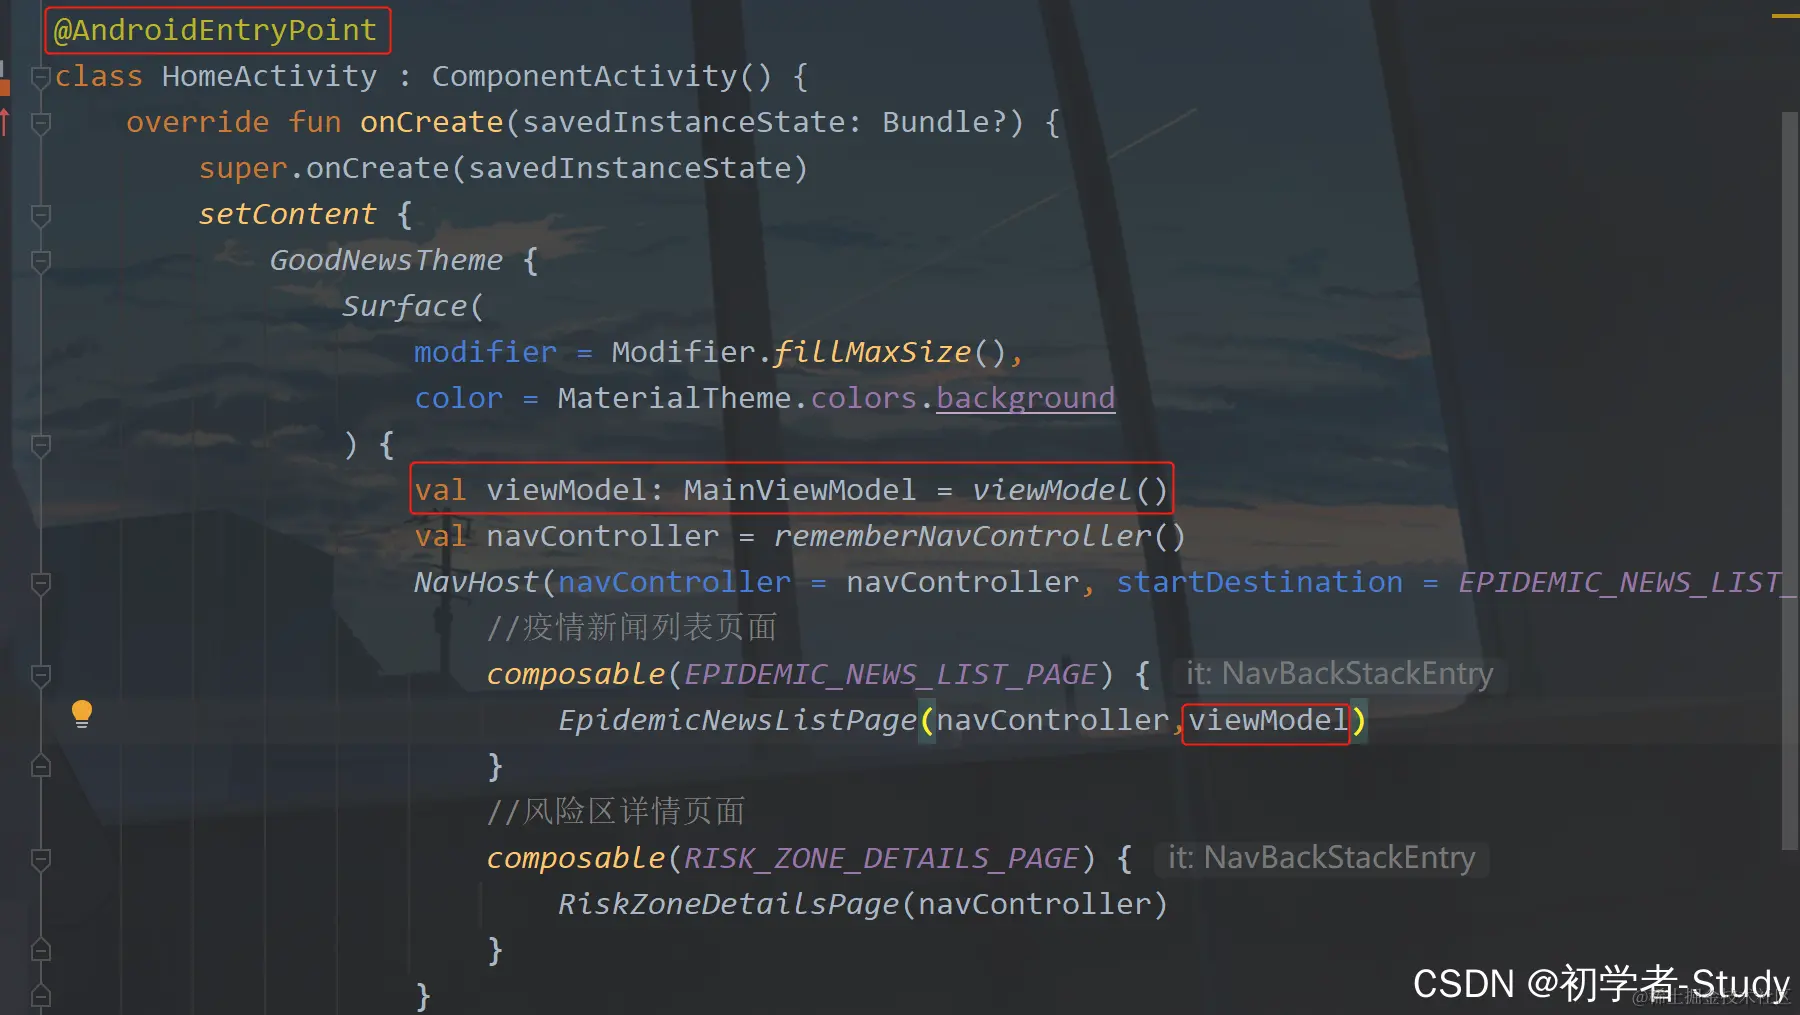Click the fillMaxSize modifier call

(871, 352)
